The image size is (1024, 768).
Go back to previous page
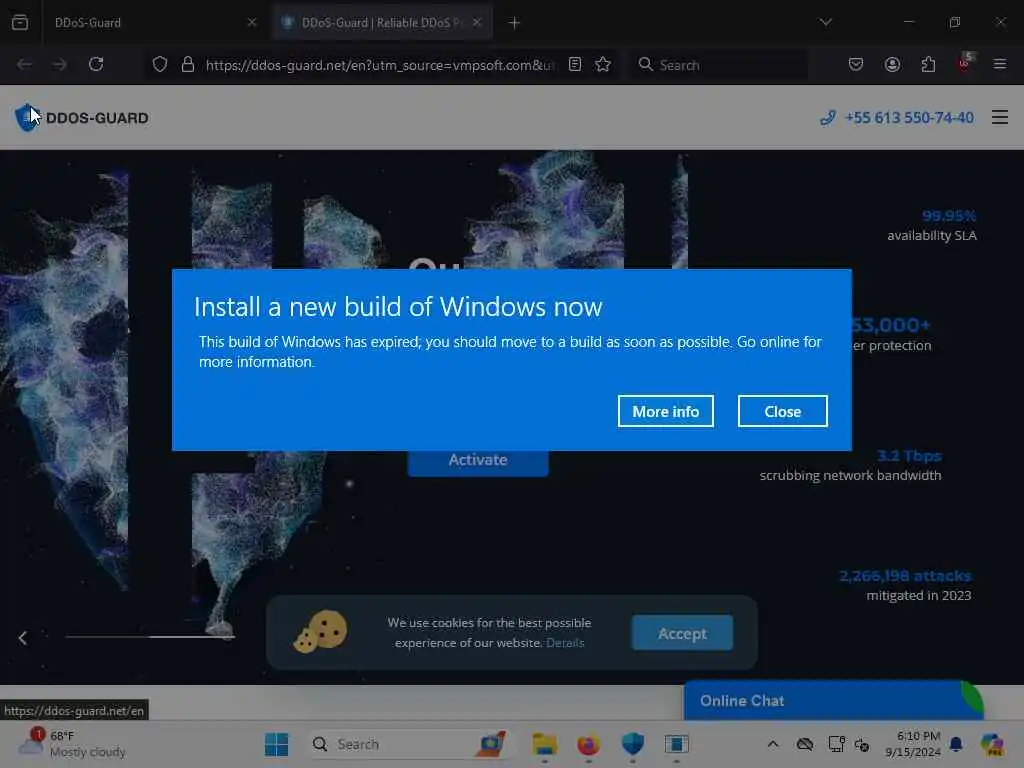[24, 64]
